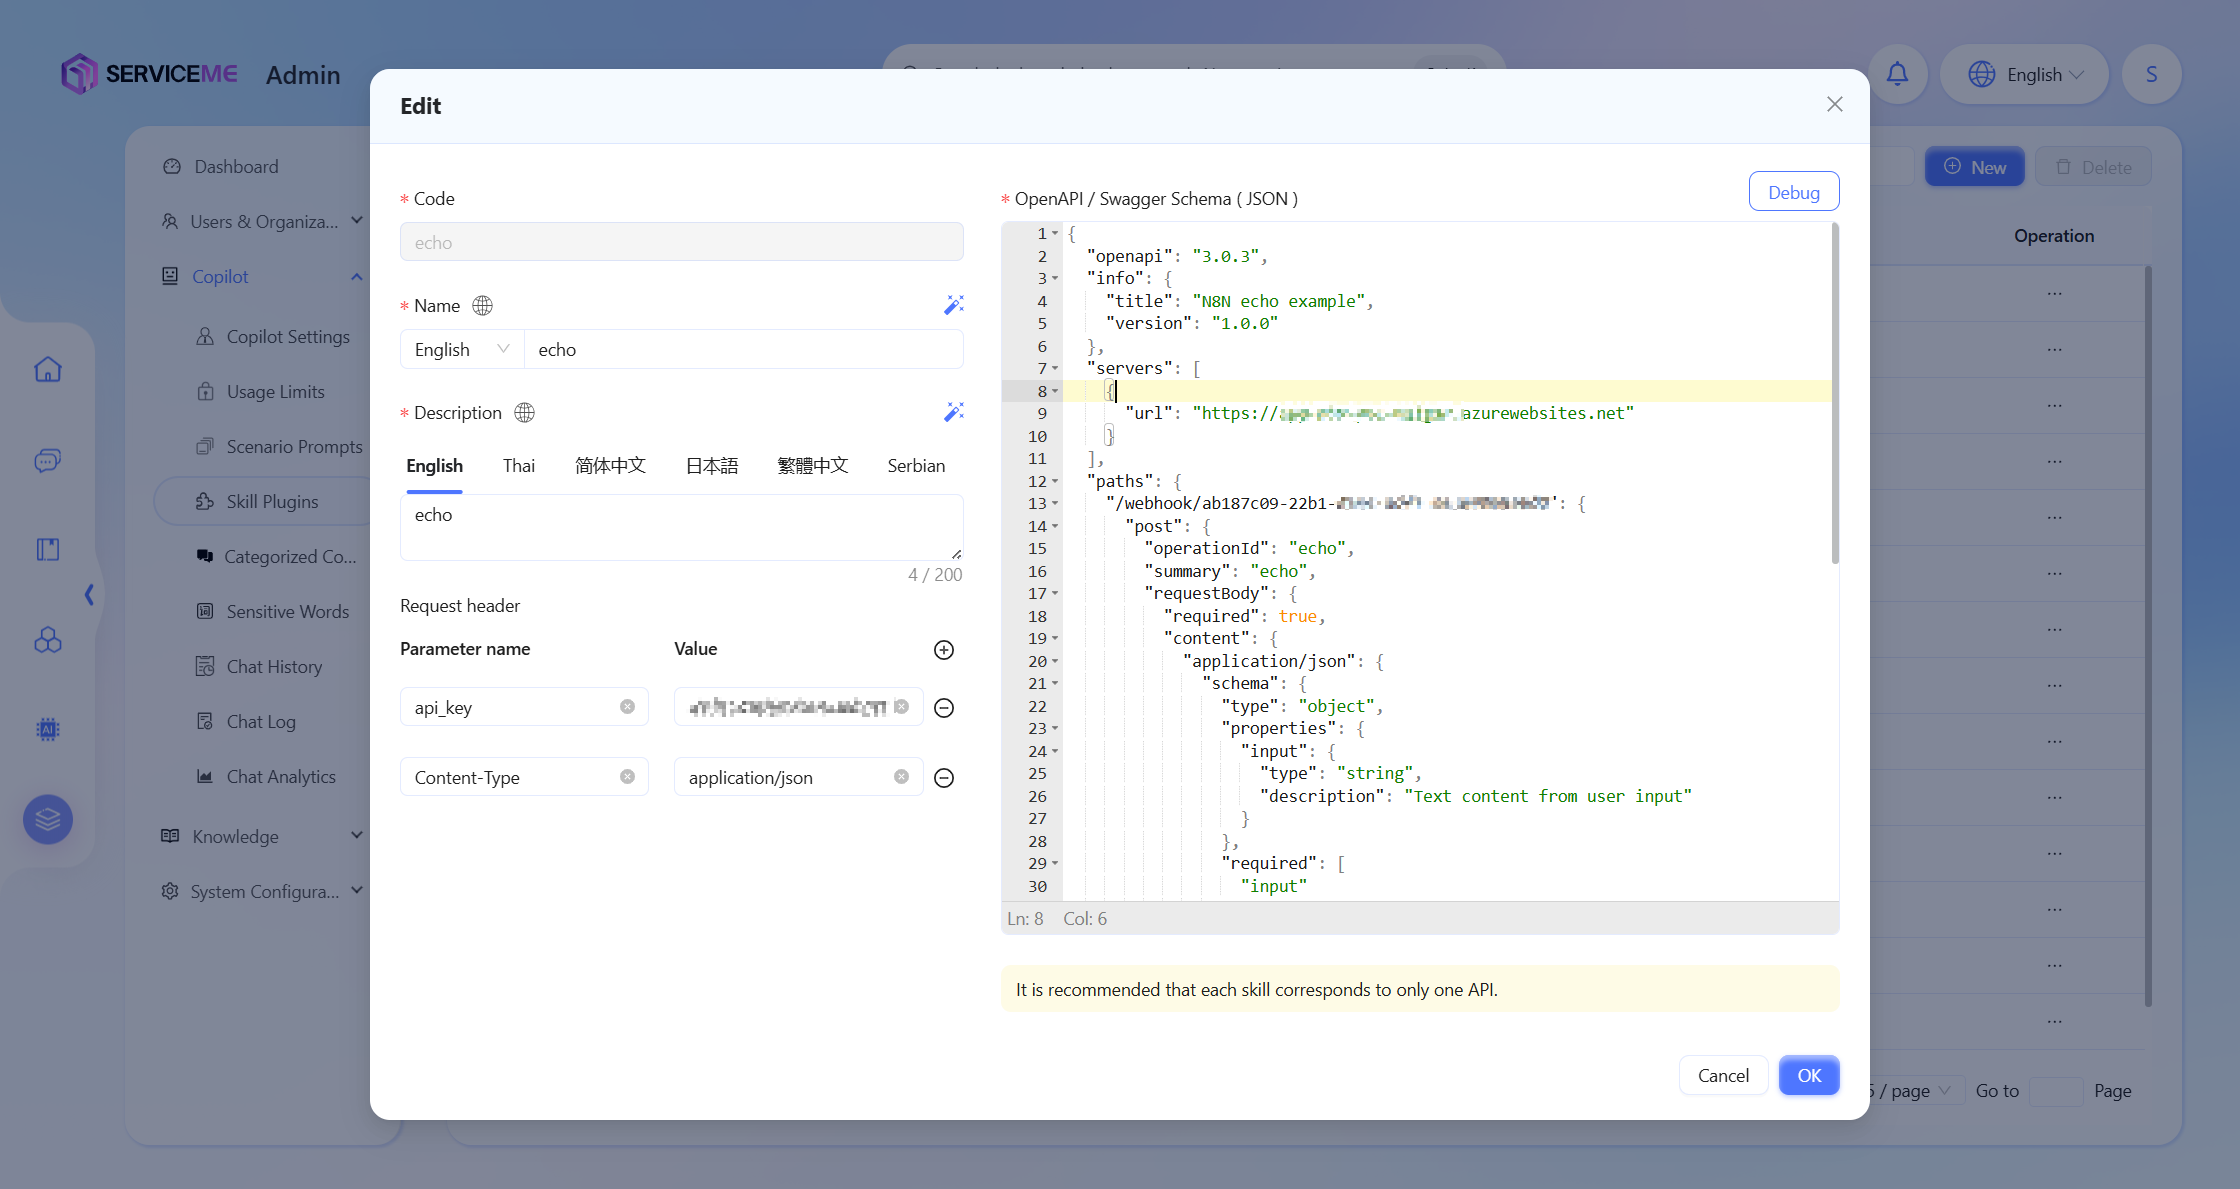
Task: Fold the paths block at line 12
Action: tap(1055, 482)
